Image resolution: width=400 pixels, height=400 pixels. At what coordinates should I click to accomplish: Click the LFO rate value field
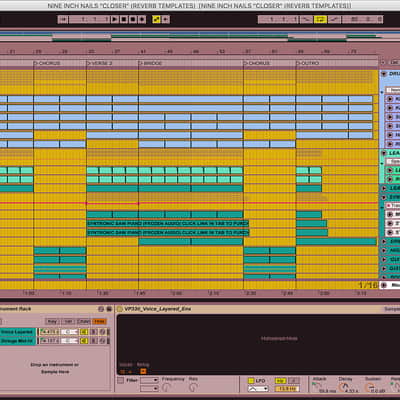tap(287, 389)
